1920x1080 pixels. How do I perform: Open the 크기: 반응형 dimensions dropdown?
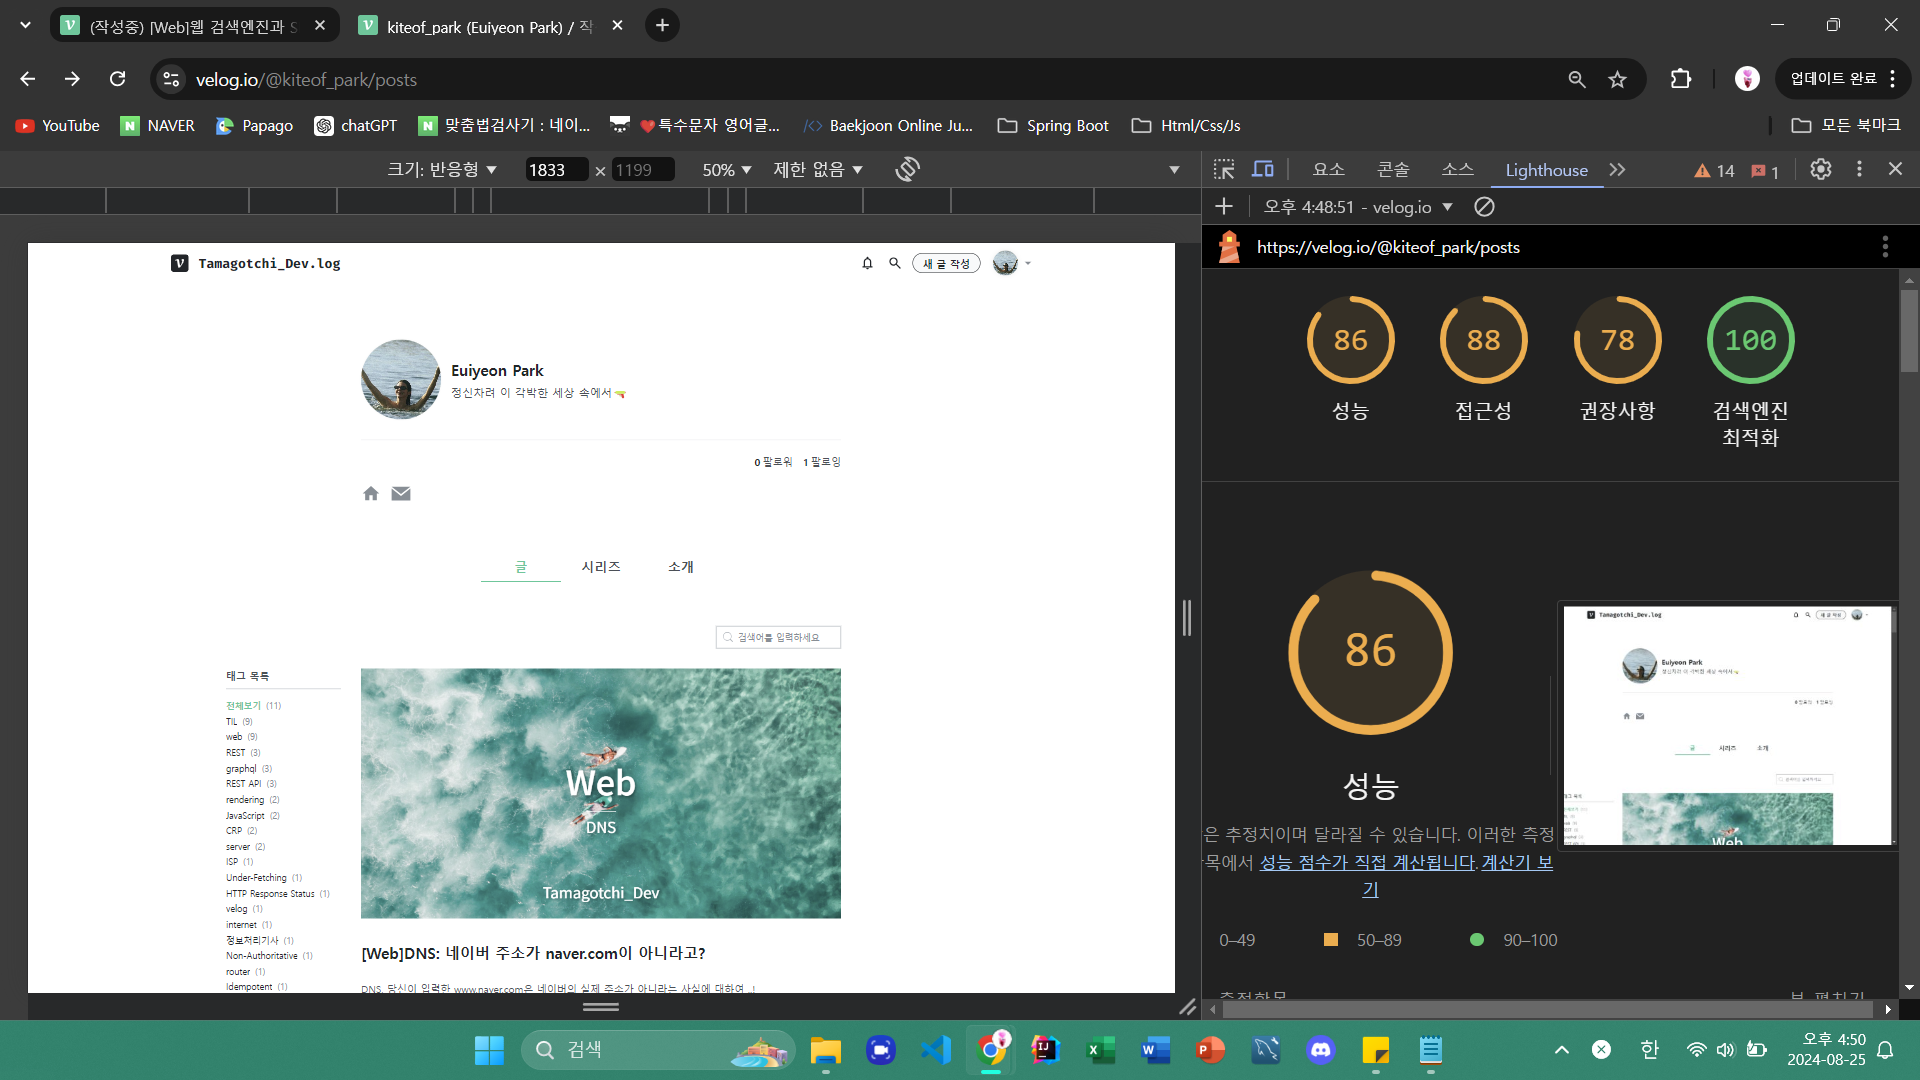click(442, 170)
